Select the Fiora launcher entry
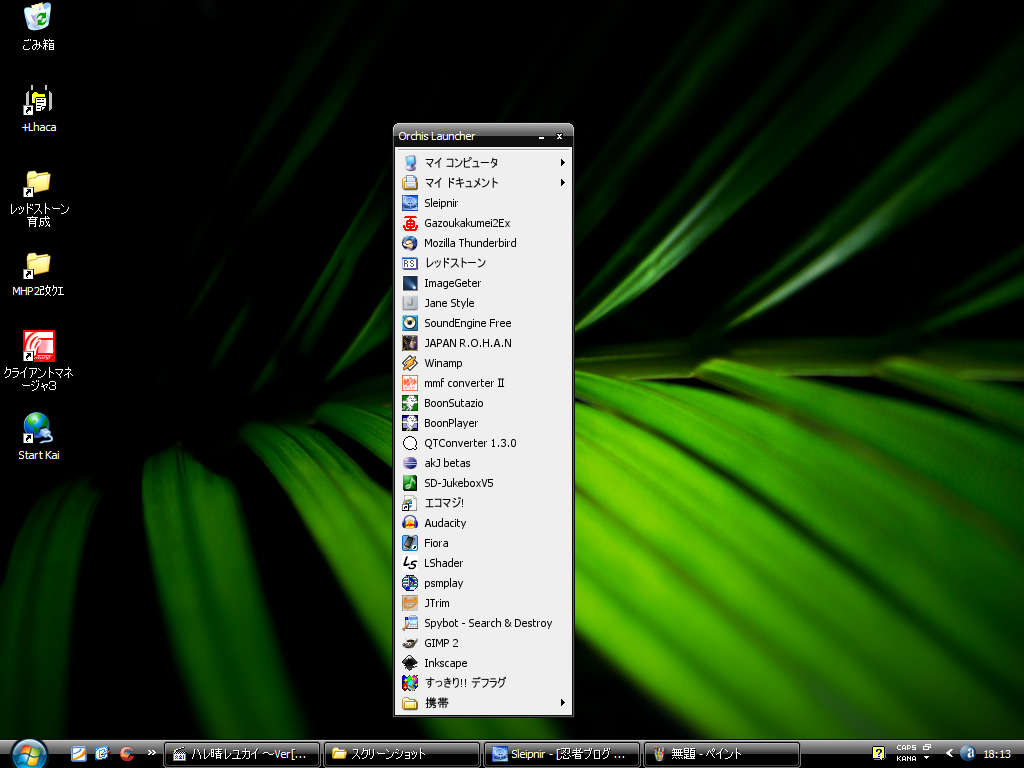This screenshot has width=1024, height=768. click(483, 543)
